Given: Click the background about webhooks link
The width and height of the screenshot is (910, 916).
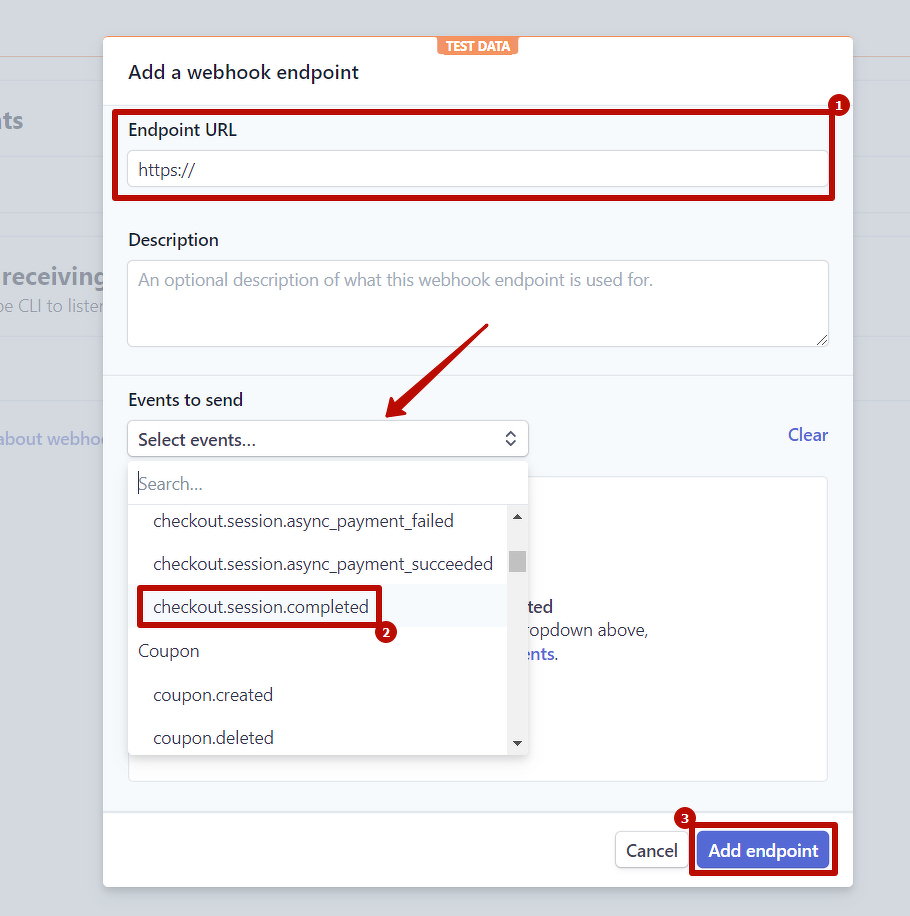Looking at the screenshot, I should pos(52,439).
